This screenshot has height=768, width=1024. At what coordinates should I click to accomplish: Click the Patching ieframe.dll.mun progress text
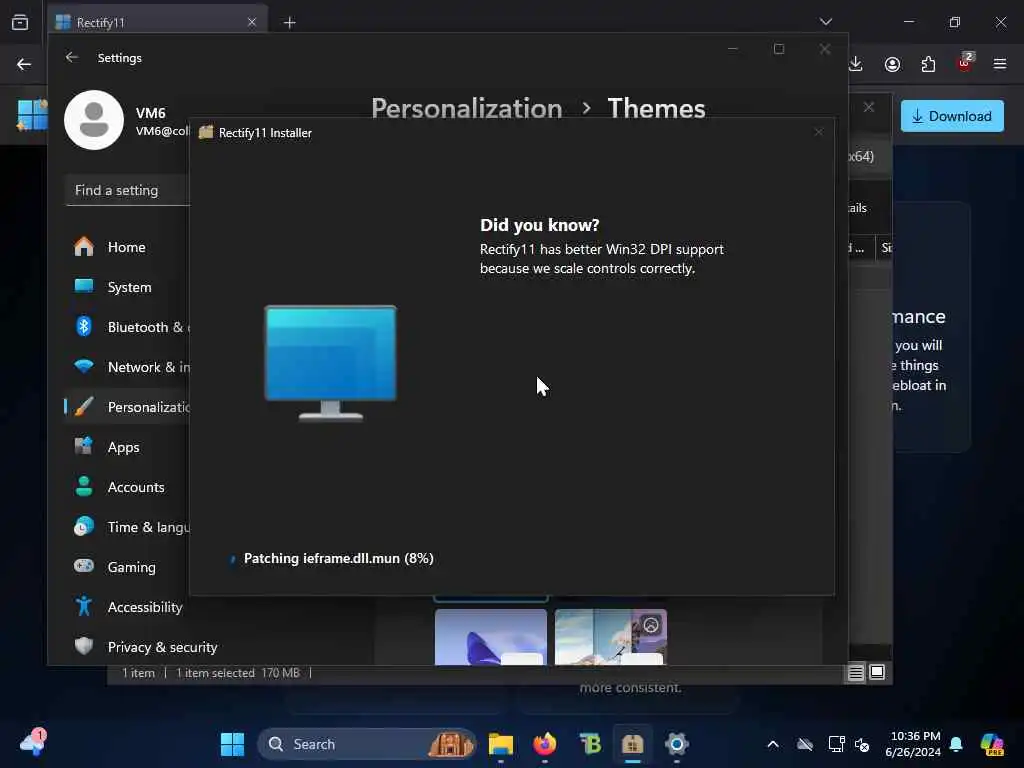pos(338,558)
